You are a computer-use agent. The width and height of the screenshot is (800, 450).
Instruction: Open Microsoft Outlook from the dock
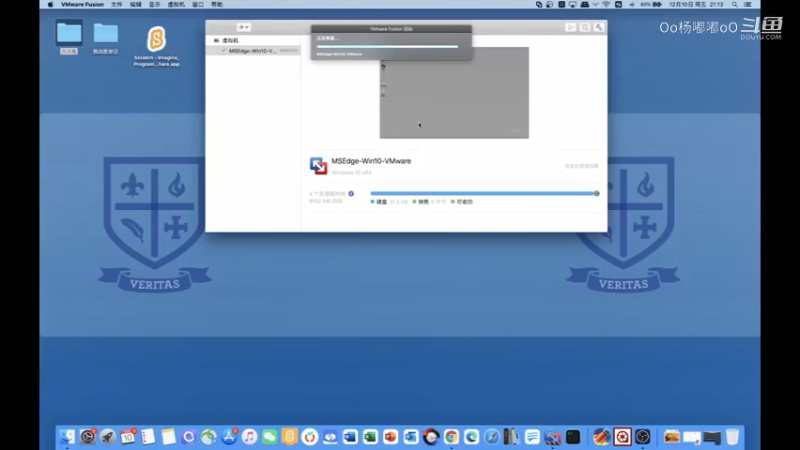coord(411,437)
